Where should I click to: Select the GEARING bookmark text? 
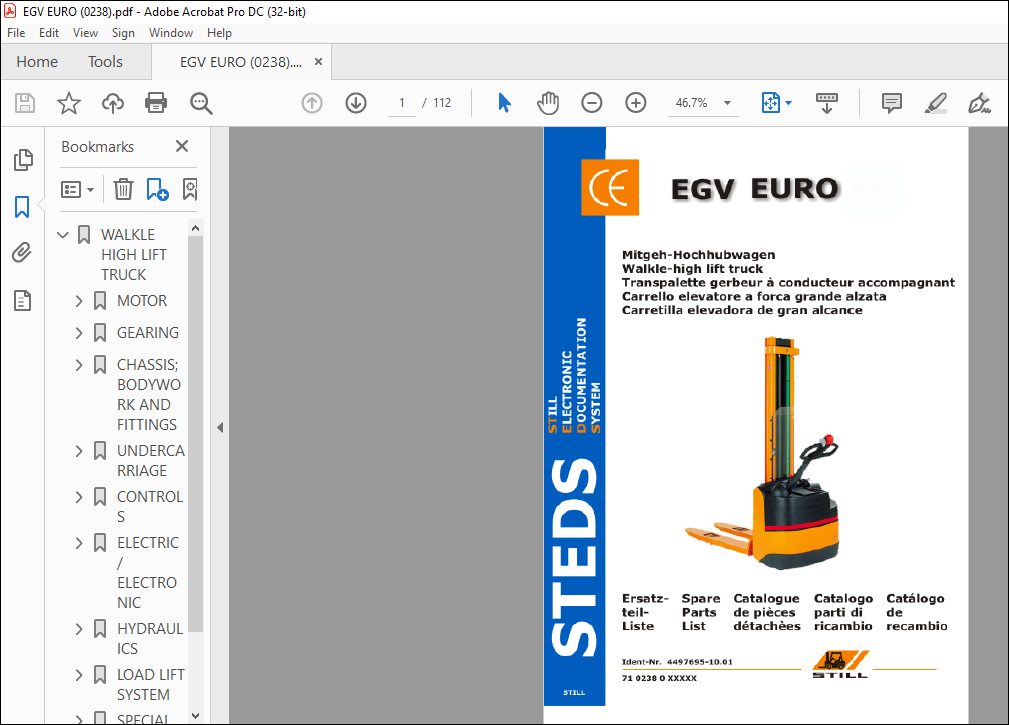(x=147, y=333)
